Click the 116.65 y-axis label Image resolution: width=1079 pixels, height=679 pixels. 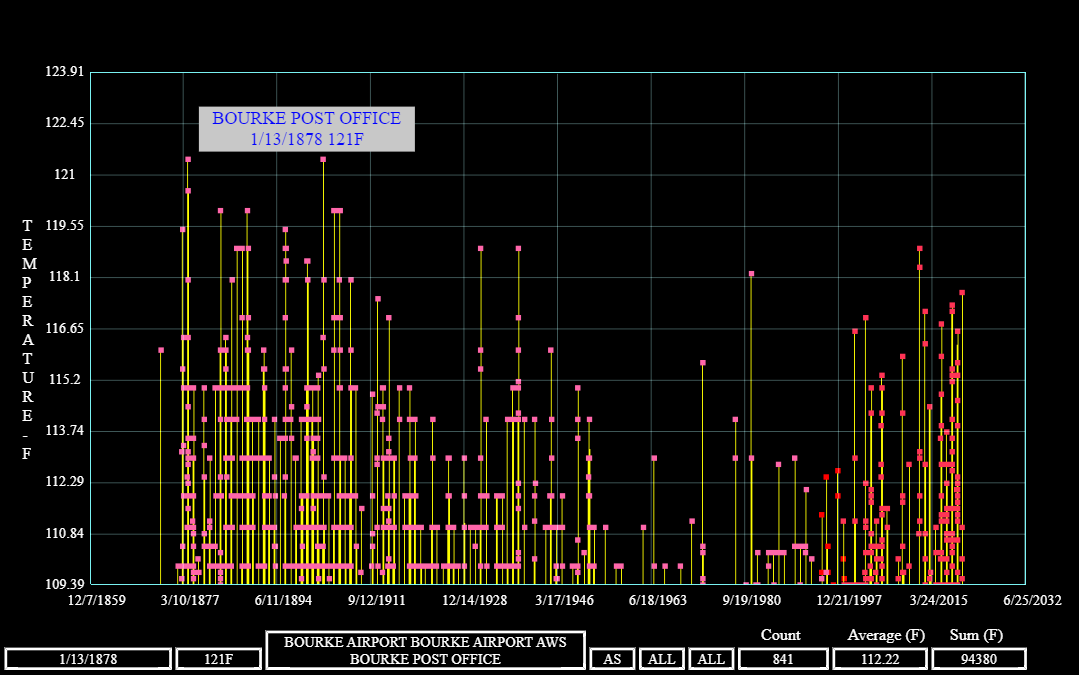click(x=64, y=328)
